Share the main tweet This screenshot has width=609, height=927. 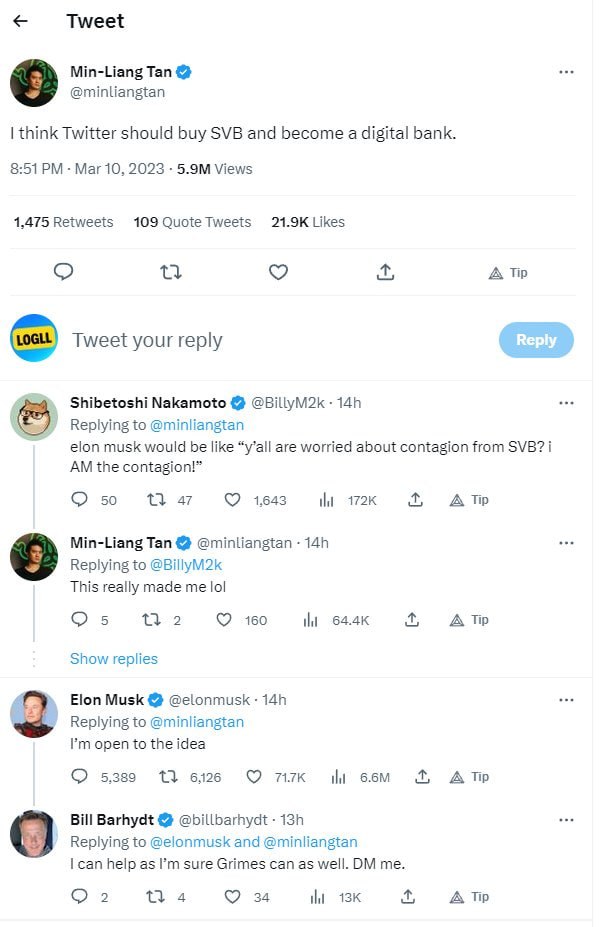[386, 272]
